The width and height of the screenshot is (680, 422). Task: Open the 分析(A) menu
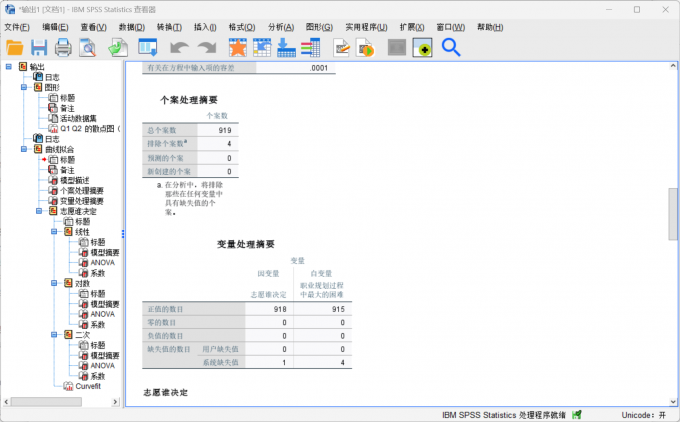click(281, 27)
